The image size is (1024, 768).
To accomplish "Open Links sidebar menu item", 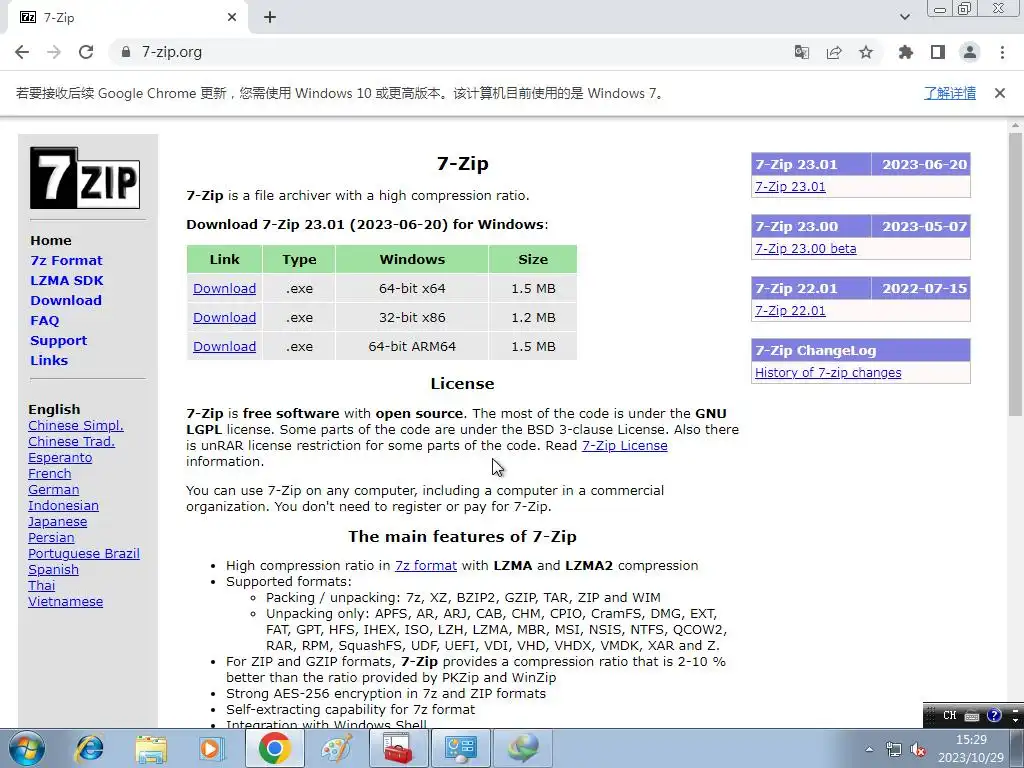I will pyautogui.click(x=49, y=360).
